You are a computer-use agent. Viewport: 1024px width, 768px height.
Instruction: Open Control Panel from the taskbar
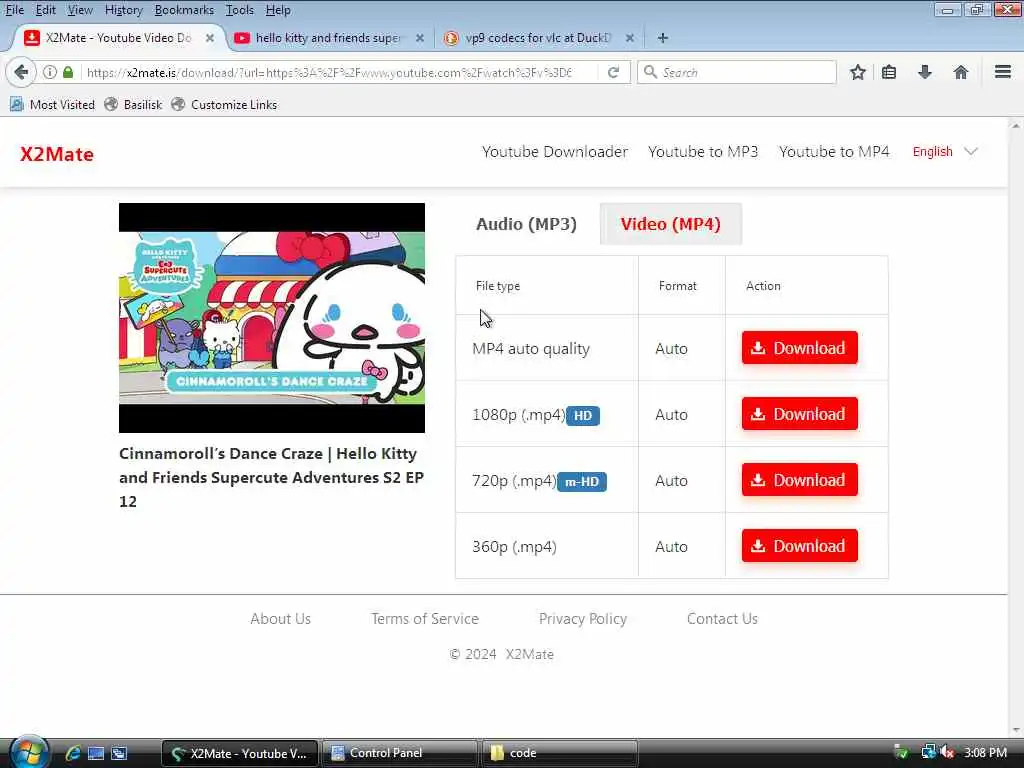click(x=399, y=753)
